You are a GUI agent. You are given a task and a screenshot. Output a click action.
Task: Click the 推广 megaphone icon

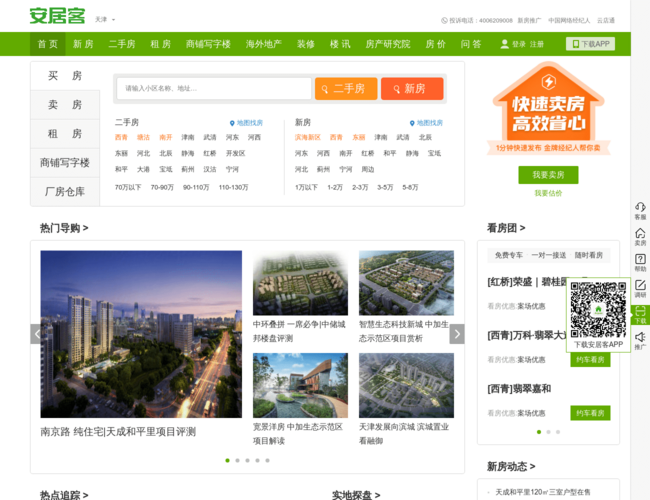click(640, 339)
